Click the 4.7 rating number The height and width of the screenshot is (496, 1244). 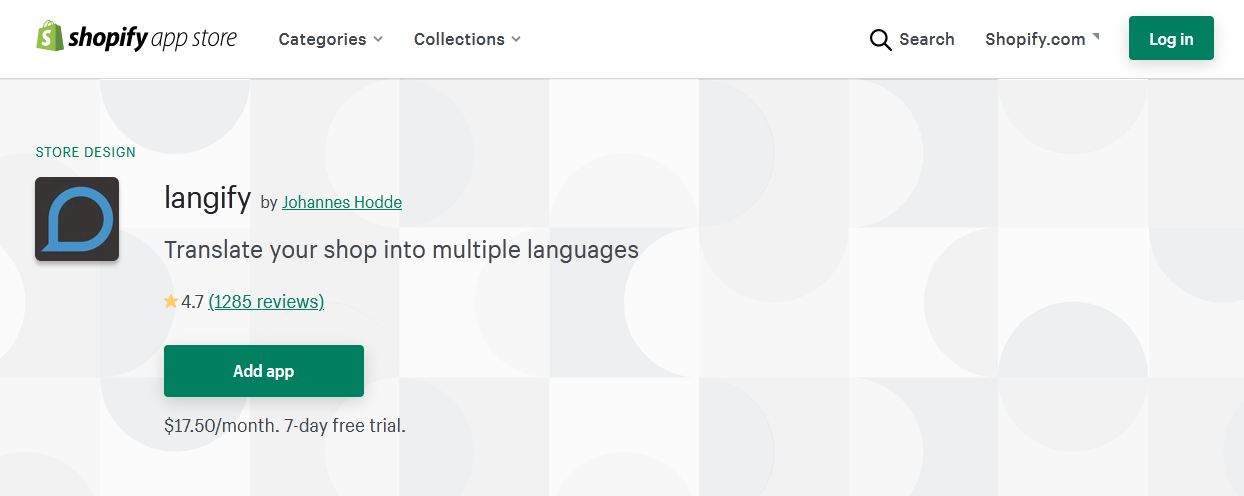[x=192, y=301]
